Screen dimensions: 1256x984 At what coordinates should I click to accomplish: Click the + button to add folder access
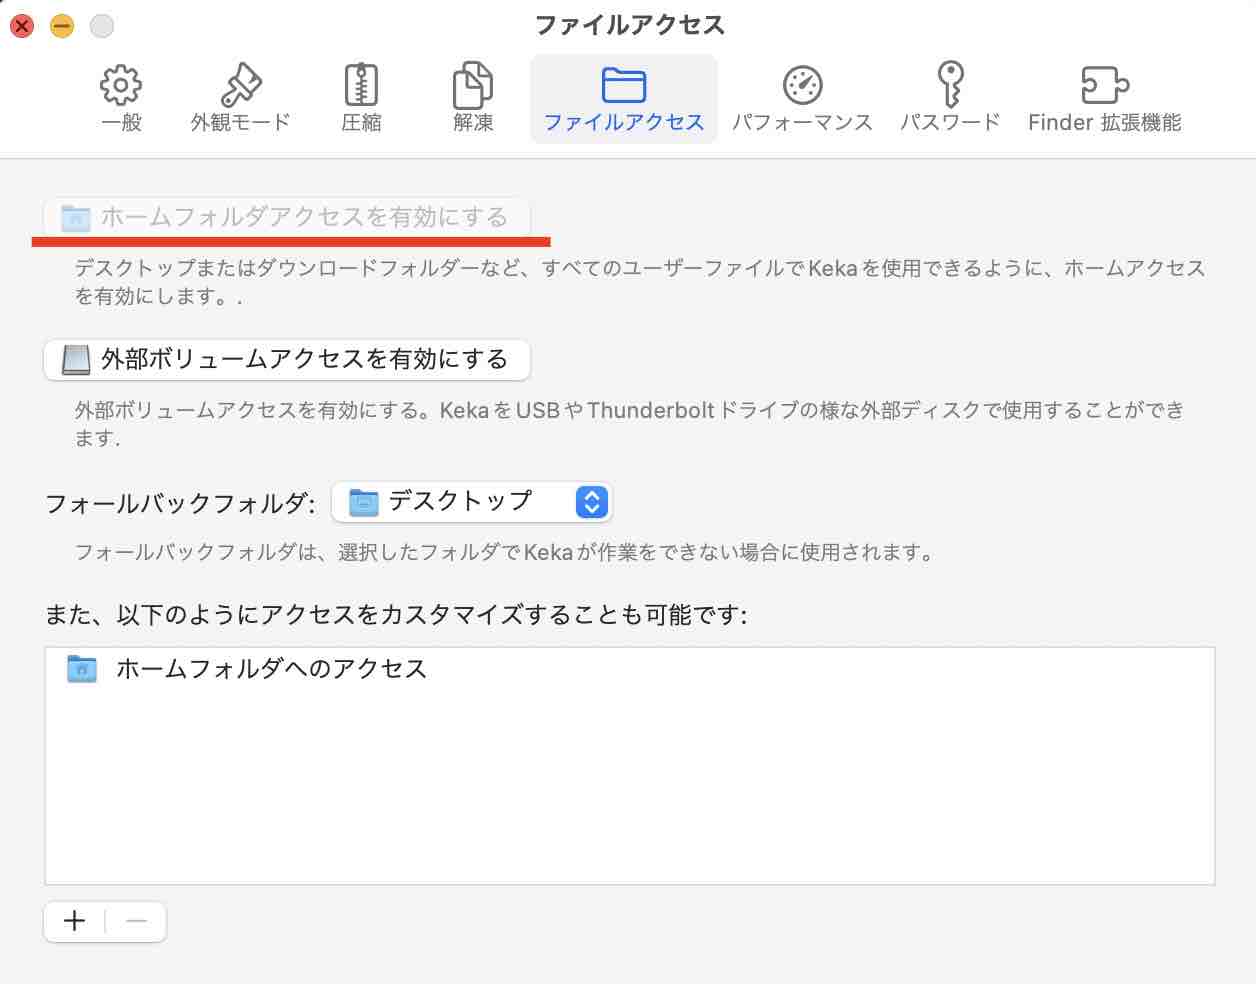tap(73, 921)
